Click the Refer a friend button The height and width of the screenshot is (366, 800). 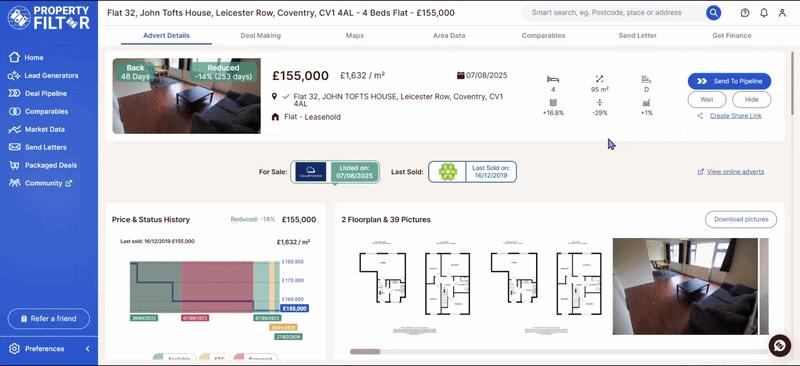48,319
